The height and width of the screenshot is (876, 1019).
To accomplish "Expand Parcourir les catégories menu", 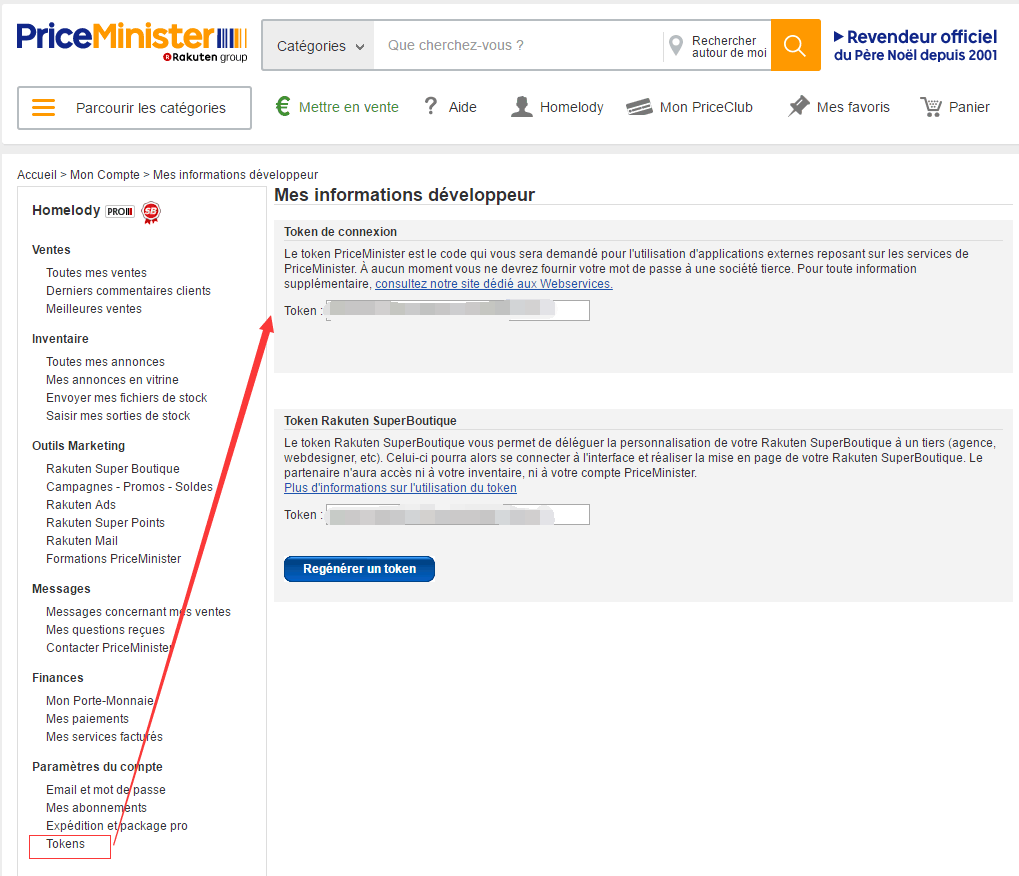I will point(135,108).
